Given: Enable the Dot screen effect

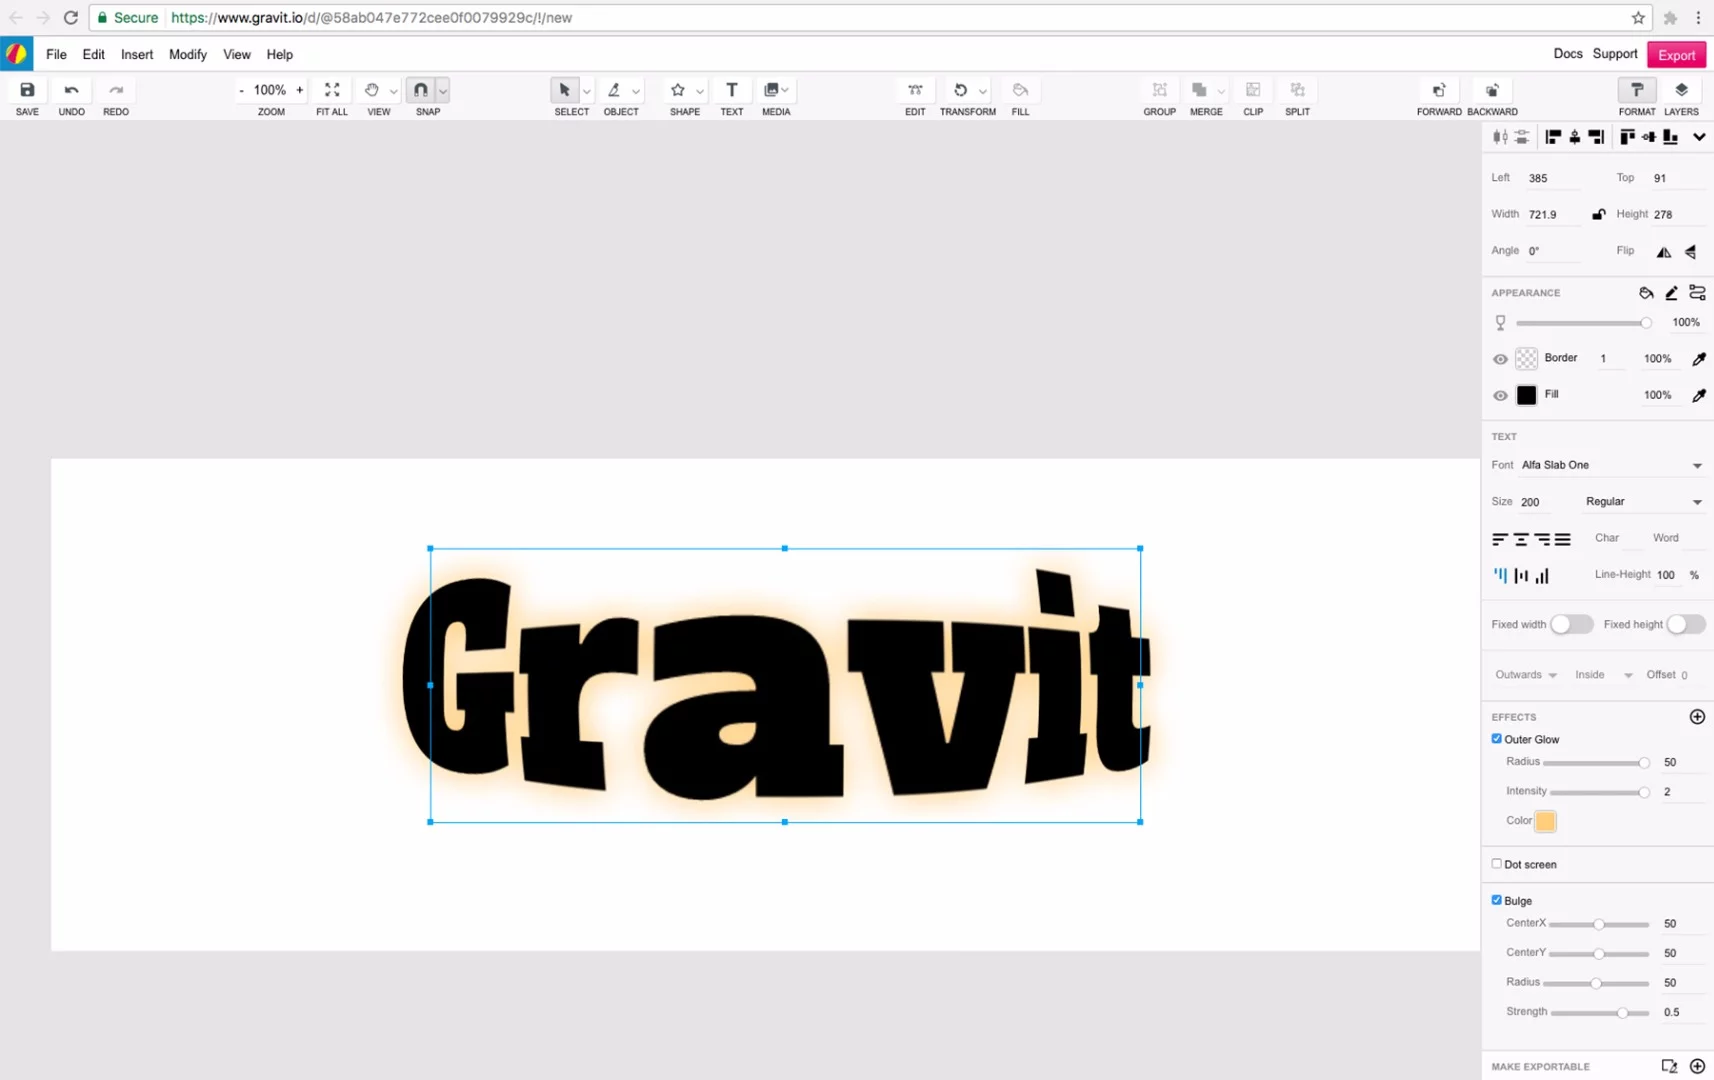Looking at the screenshot, I should (x=1497, y=863).
